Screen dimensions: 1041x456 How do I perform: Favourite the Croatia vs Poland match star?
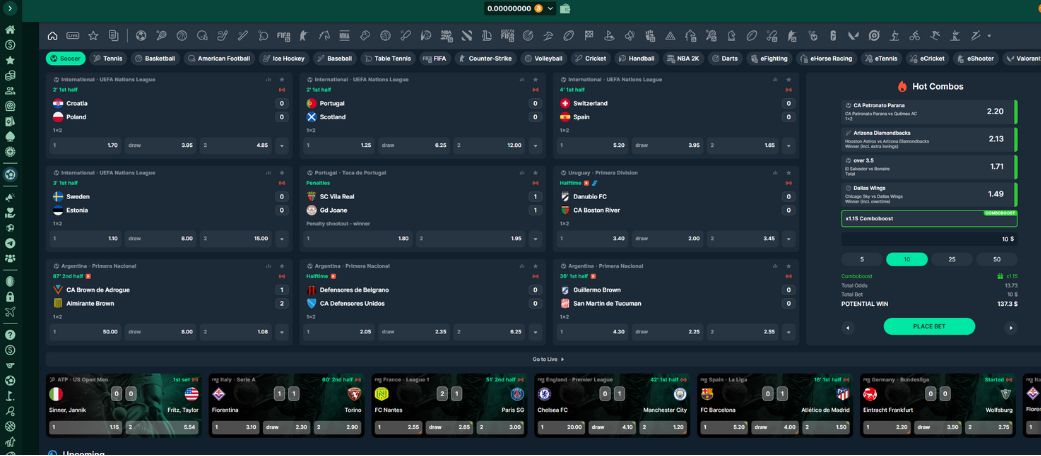(x=281, y=80)
